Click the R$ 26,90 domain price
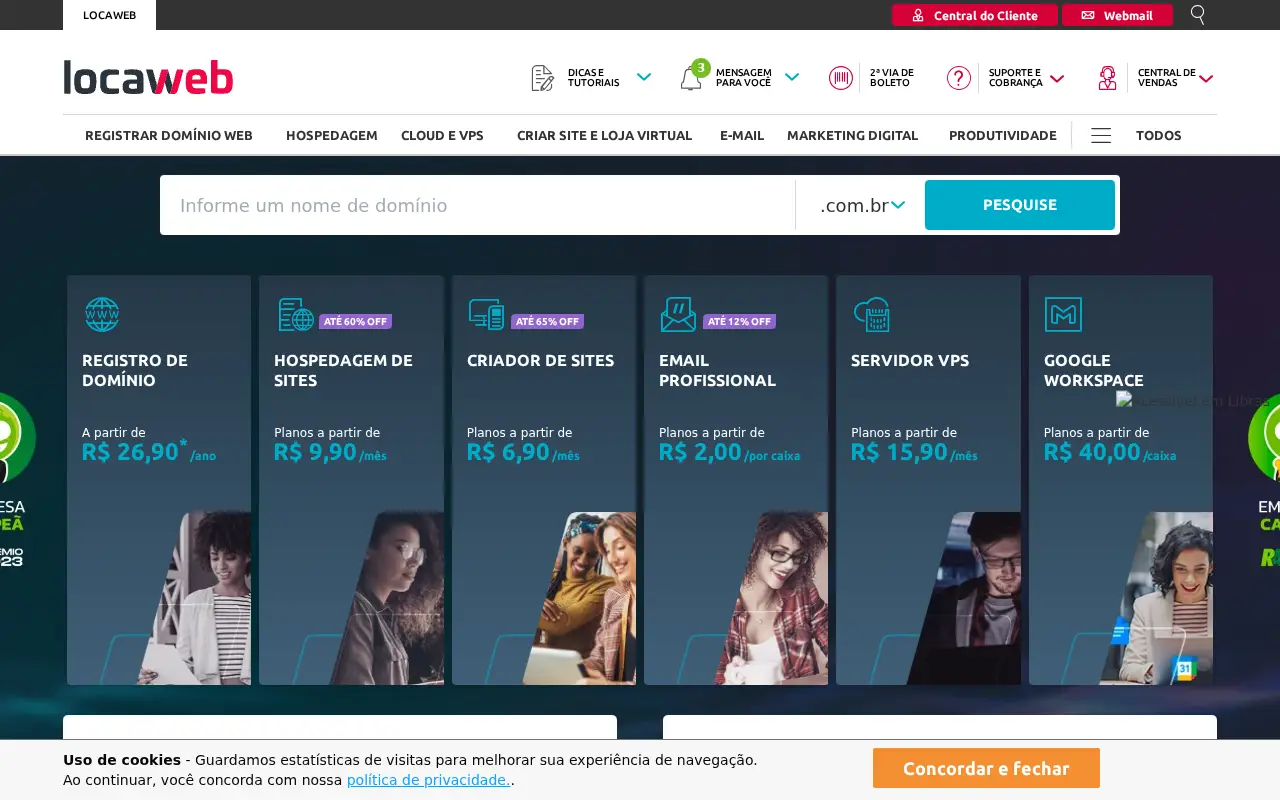1280x800 pixels. 130,452
